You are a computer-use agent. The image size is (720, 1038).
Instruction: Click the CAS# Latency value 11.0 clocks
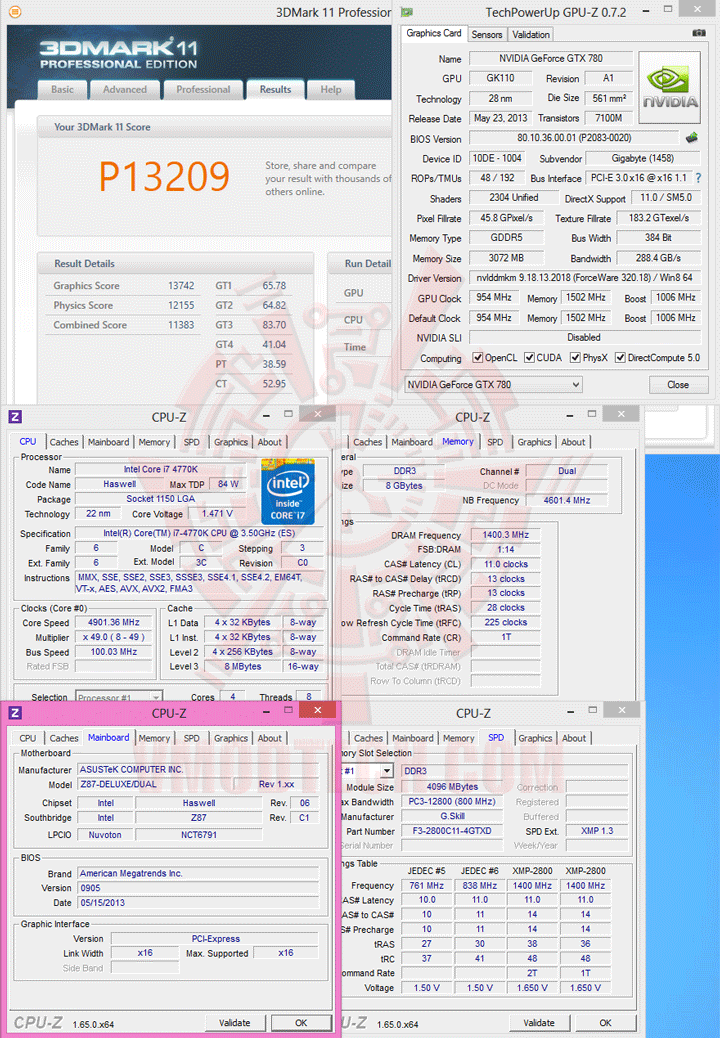click(506, 564)
